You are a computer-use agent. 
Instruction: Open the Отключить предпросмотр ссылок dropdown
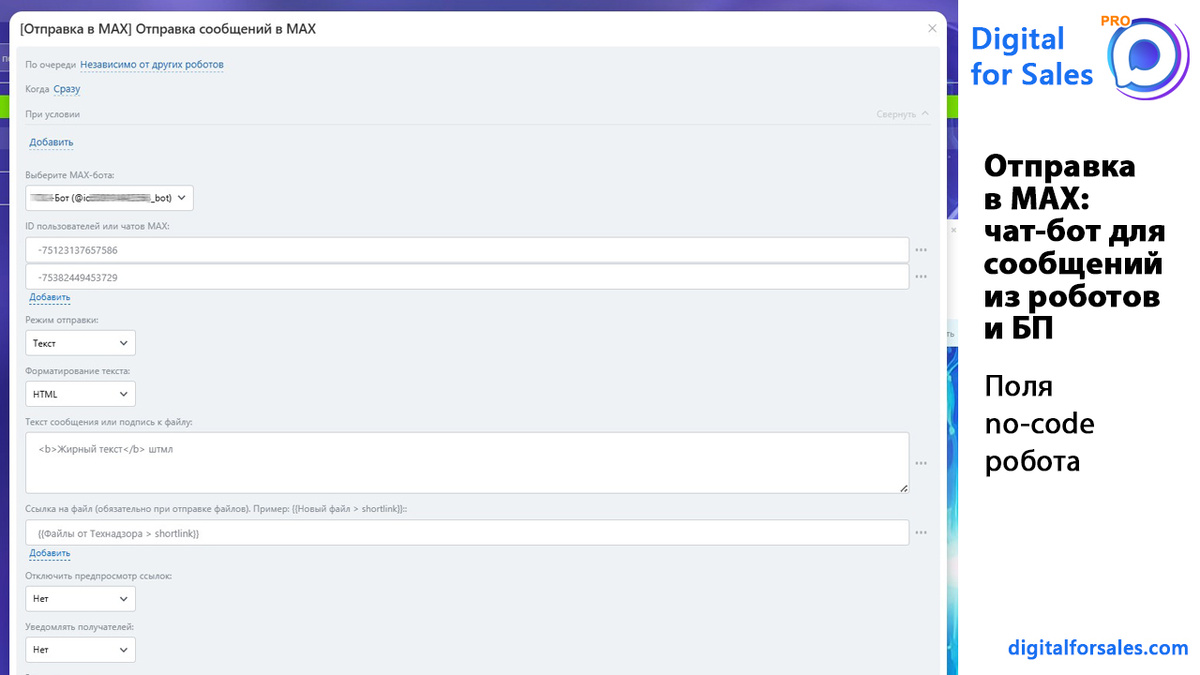[80, 599]
